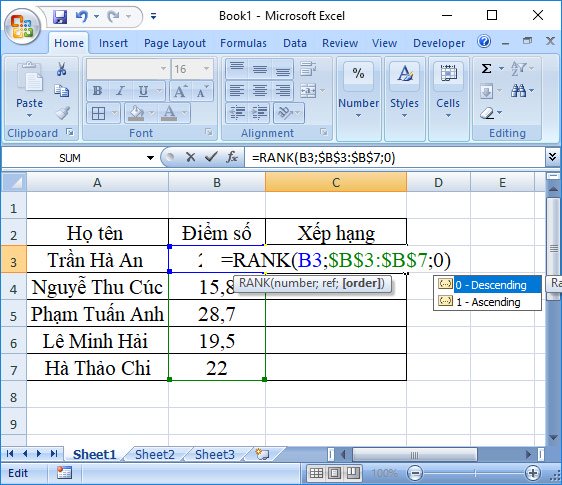This screenshot has height=485, width=562.
Task: Open the font size dropdown showing 16
Action: tap(192, 68)
